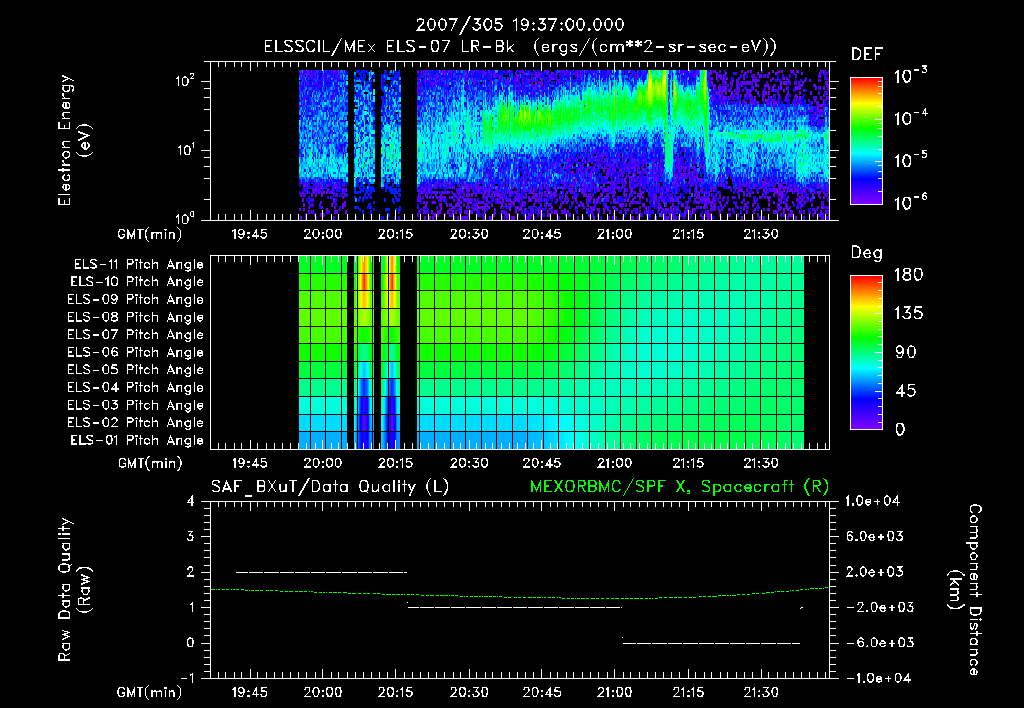Click the Electron Energy (eV) axis label
Image resolution: width=1024 pixels, height=708 pixels.
pos(74,140)
